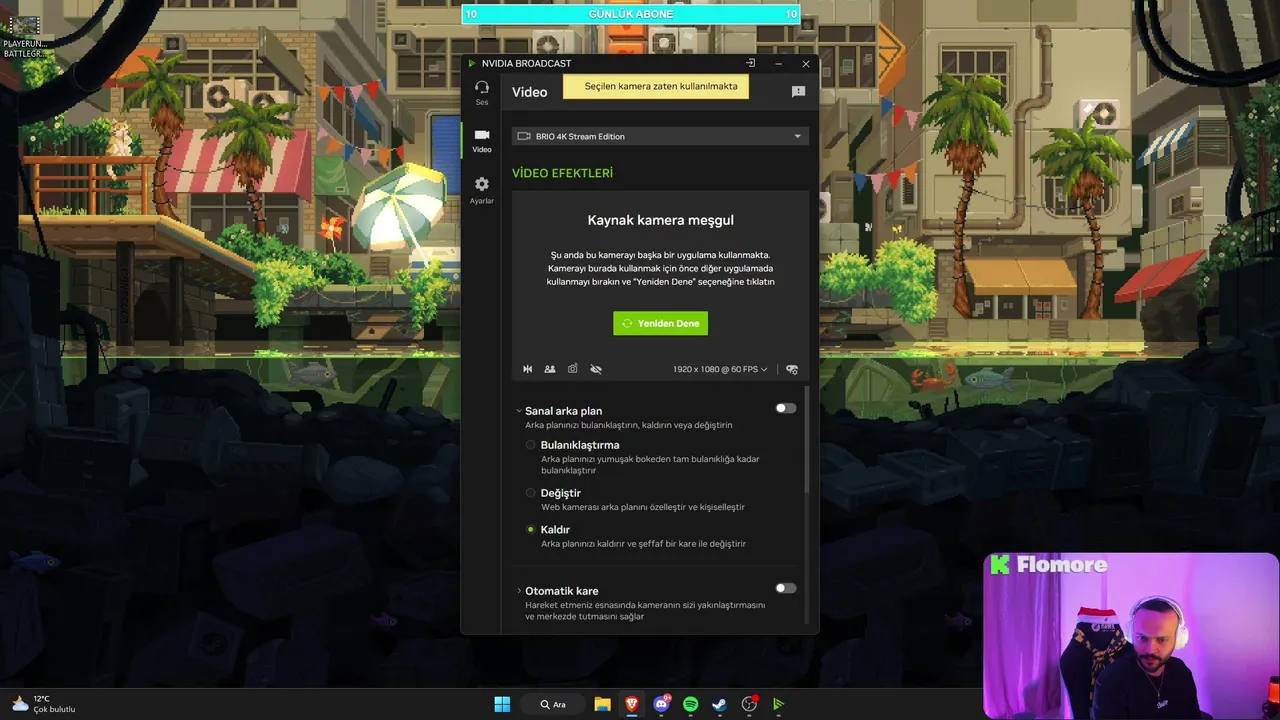Open OBS Studio from the taskbar

749,704
